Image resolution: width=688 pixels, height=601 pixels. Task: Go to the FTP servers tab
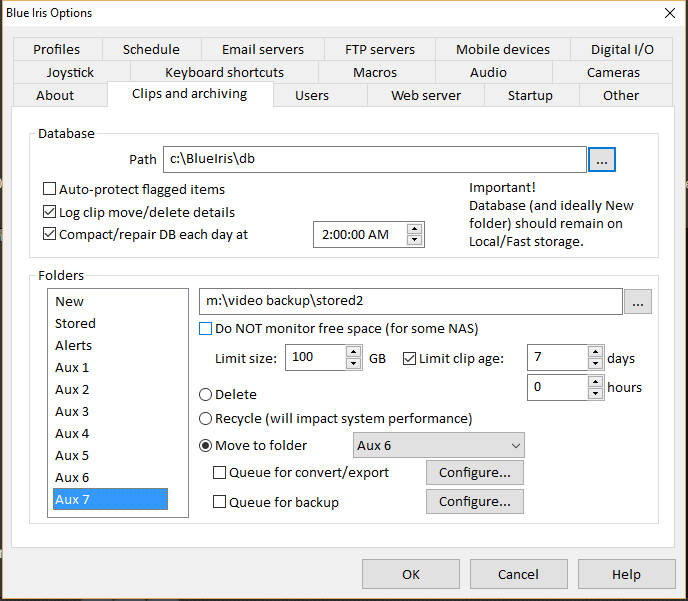[x=380, y=49]
